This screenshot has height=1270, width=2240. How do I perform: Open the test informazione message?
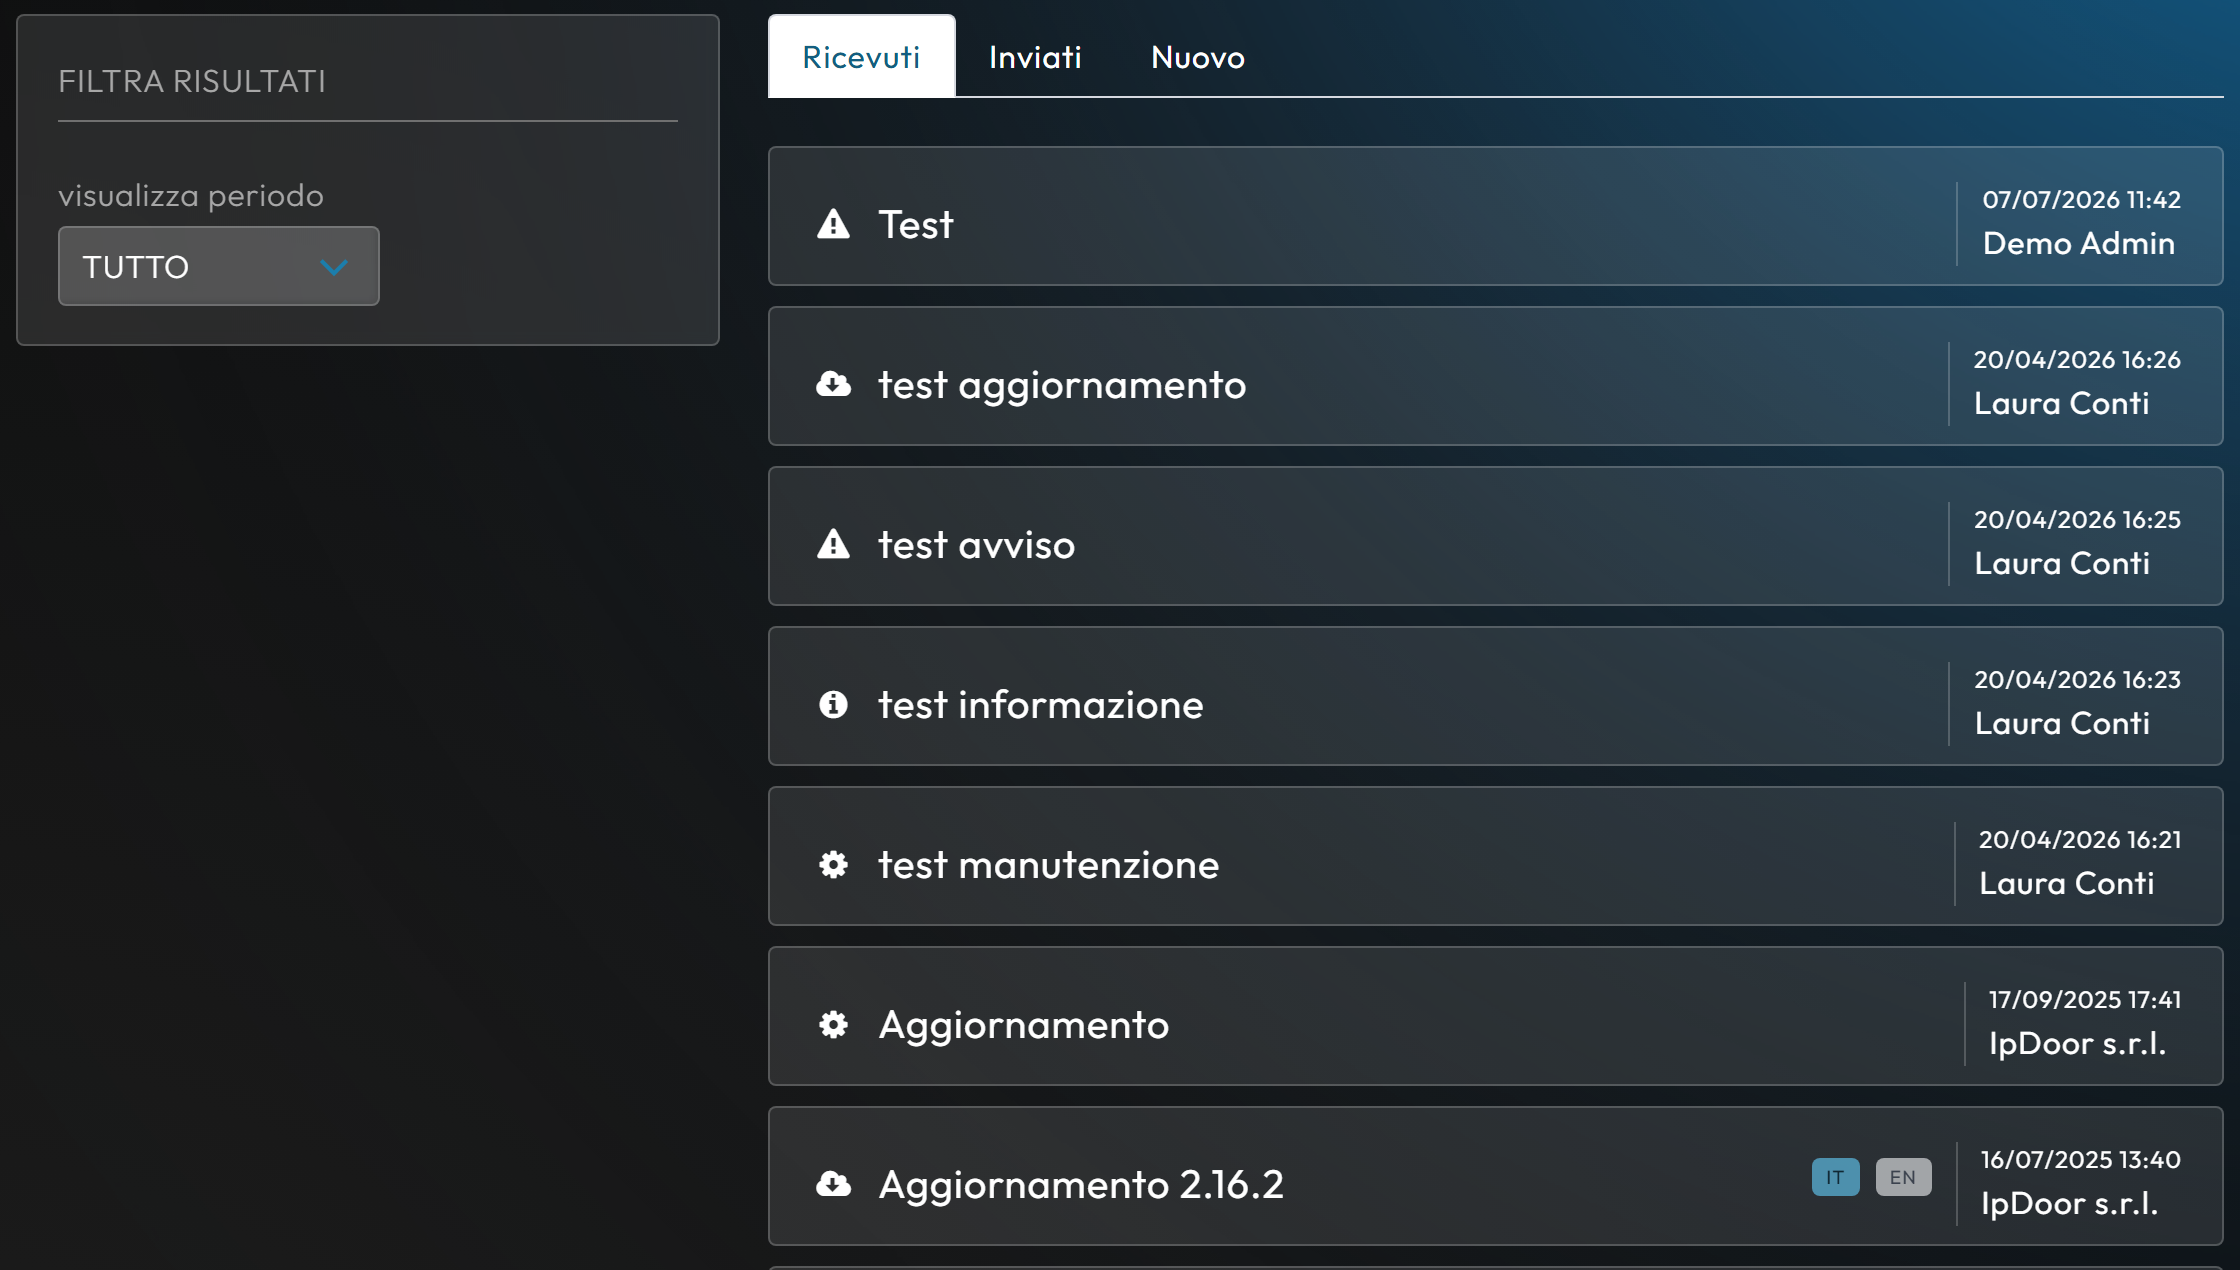(1495, 696)
